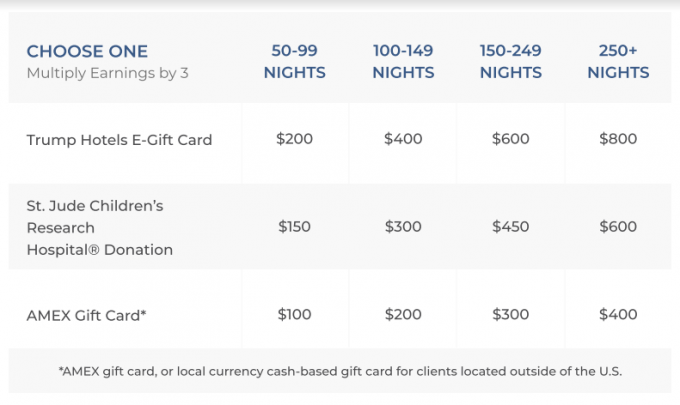Click the $600 St. Jude donation value
680x405 pixels.
618,227
